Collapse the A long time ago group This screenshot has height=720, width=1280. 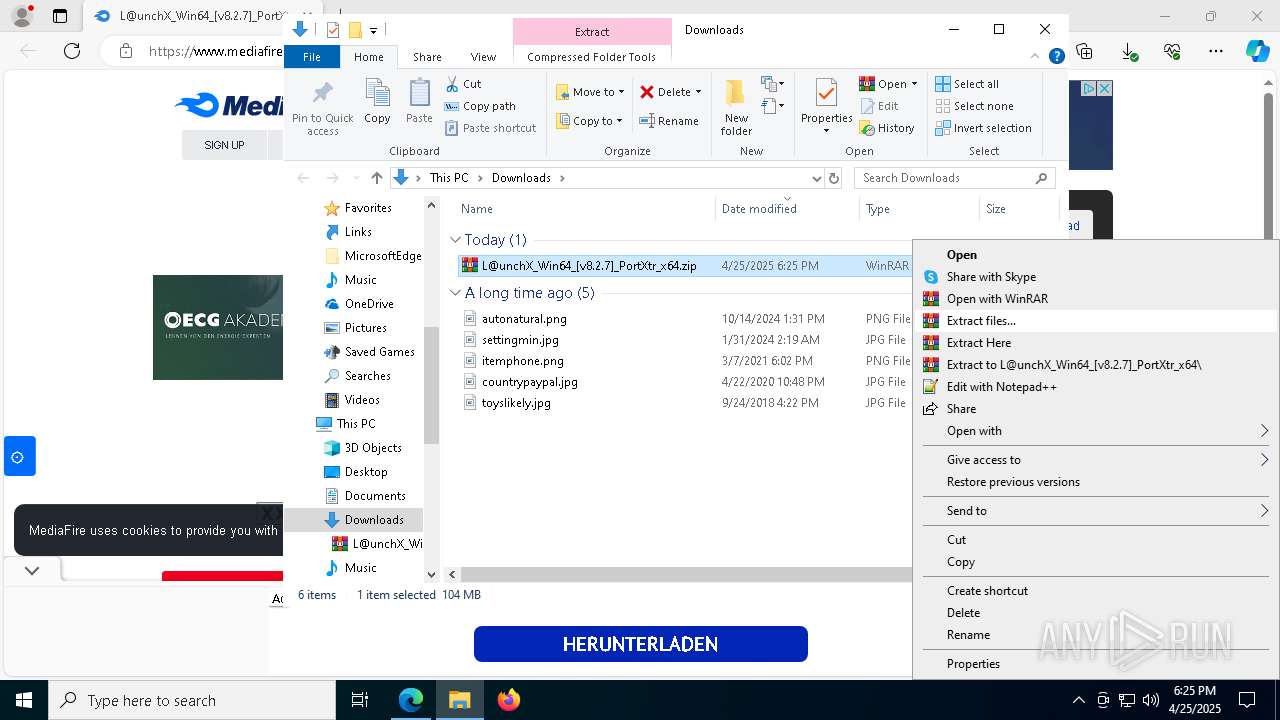455,293
